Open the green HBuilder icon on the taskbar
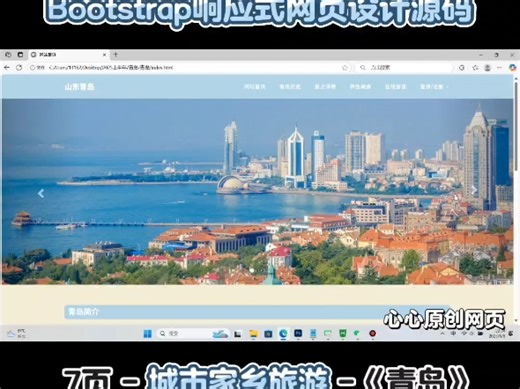 click(343, 333)
